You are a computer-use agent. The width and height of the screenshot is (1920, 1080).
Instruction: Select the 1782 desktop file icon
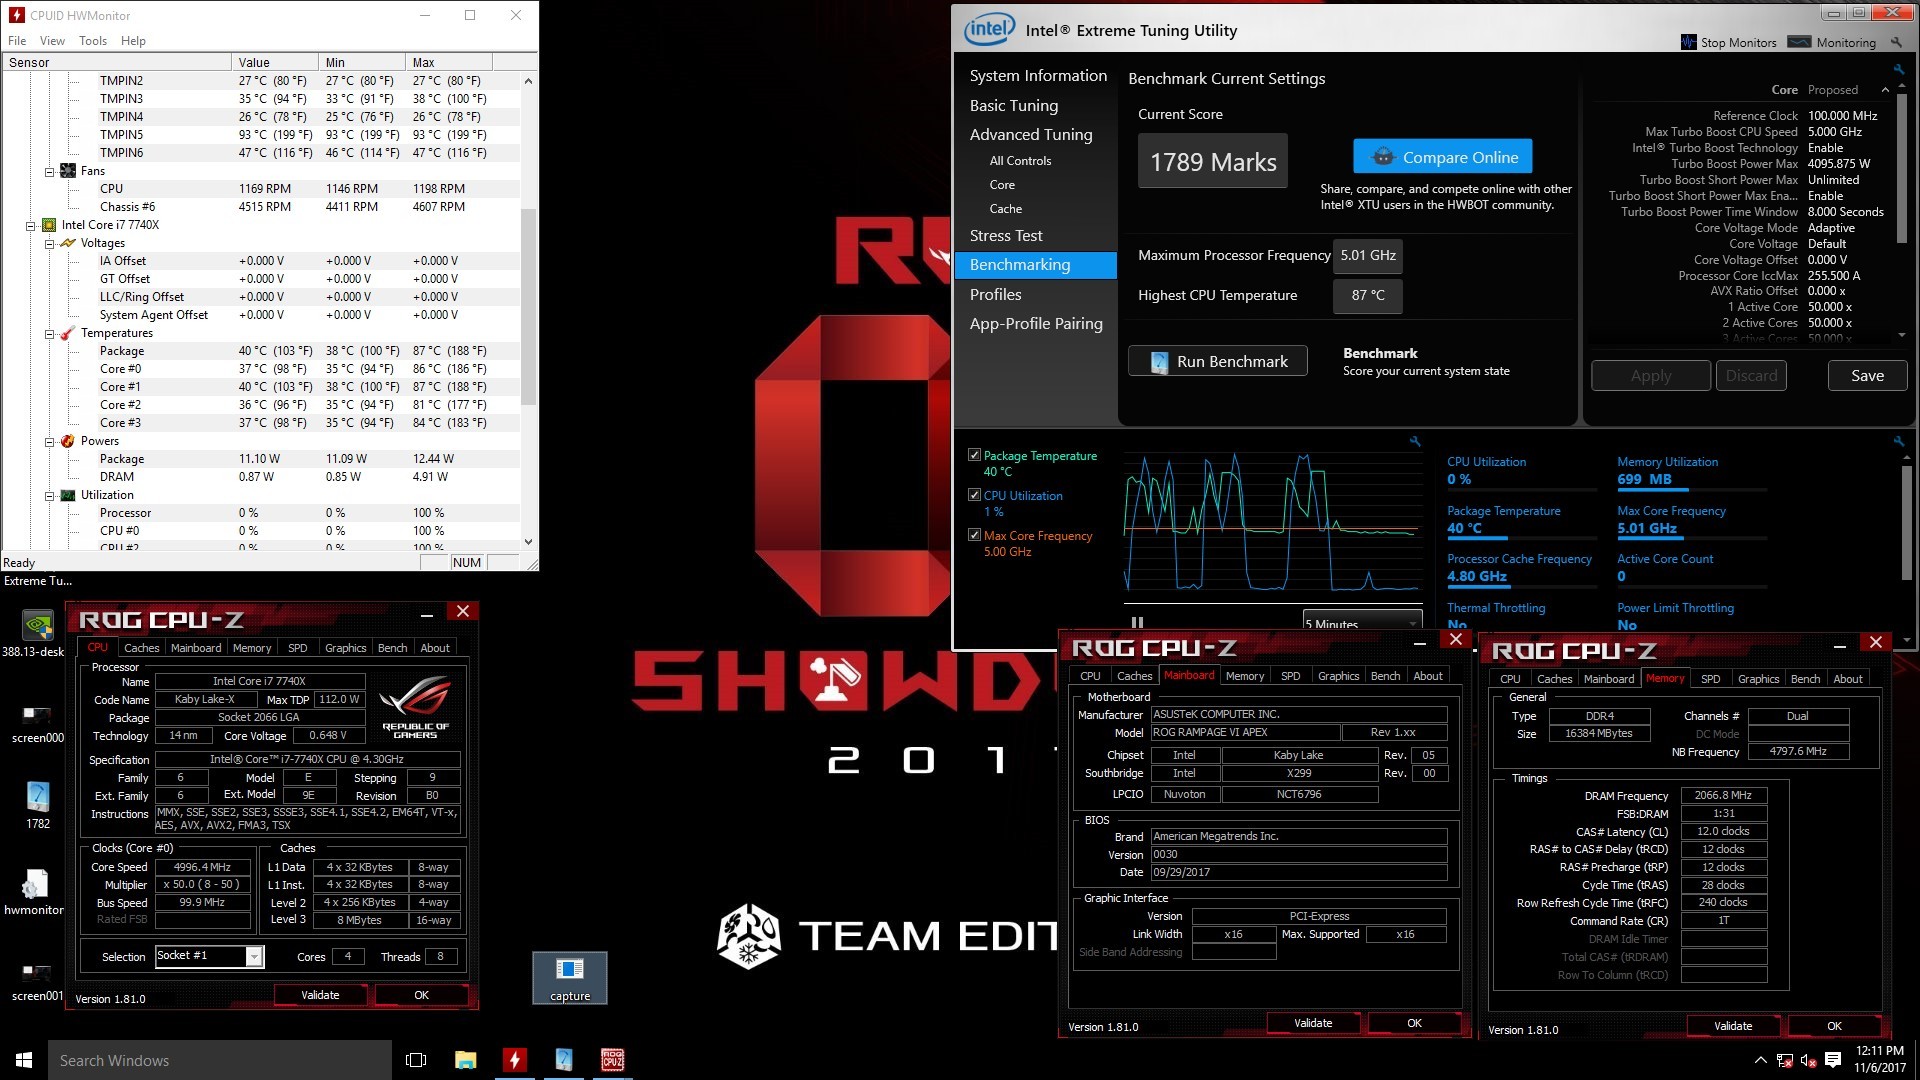pos(38,805)
